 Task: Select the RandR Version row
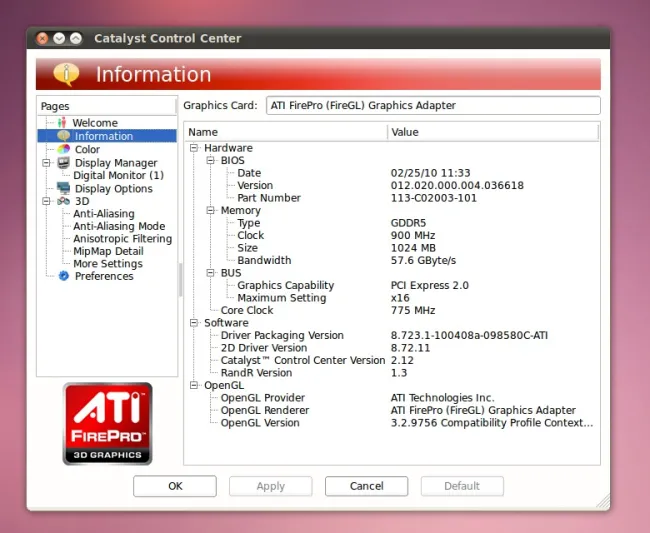[x=392, y=373]
